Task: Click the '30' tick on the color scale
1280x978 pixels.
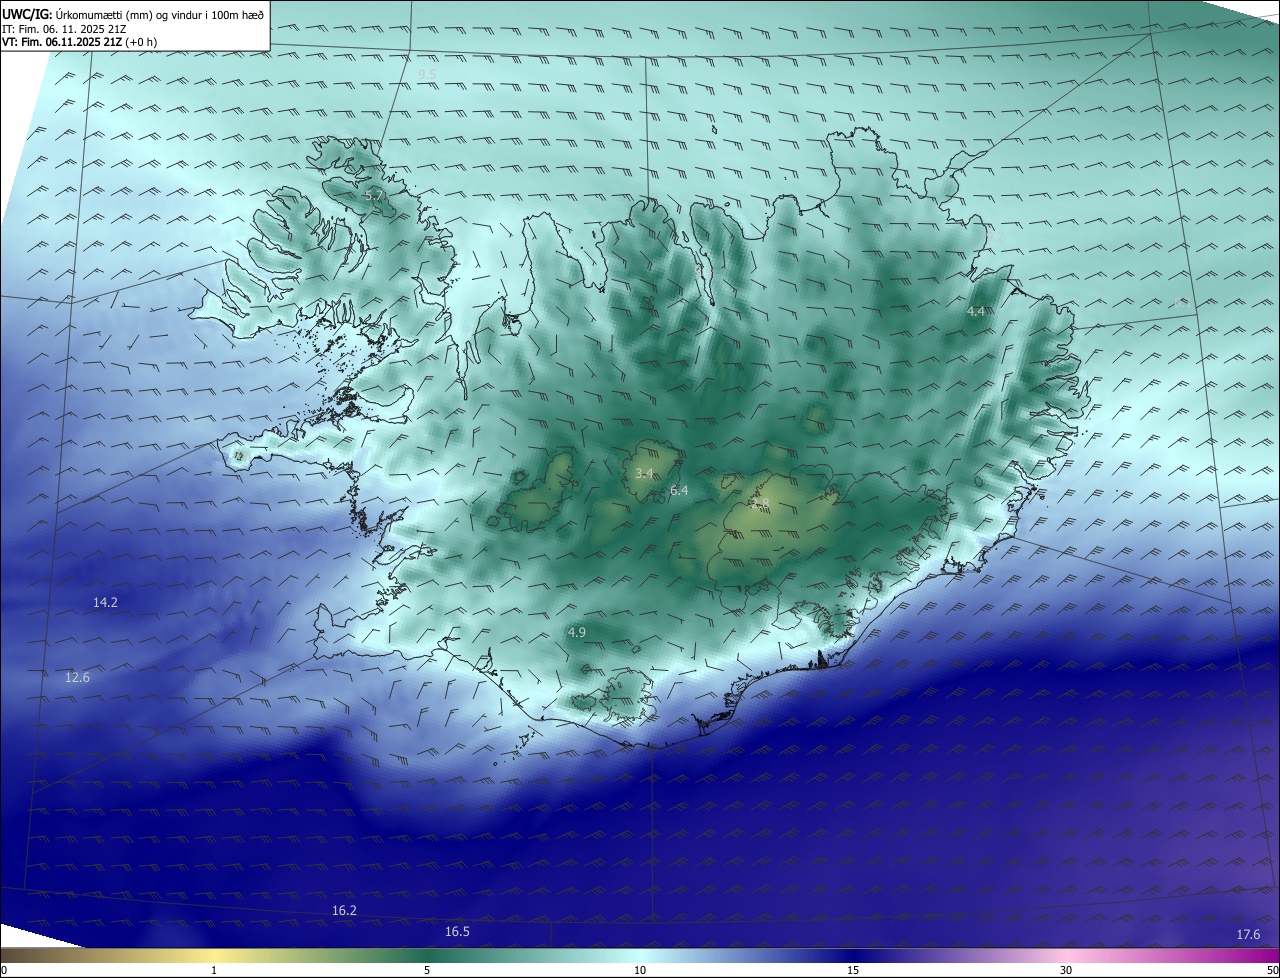Action: point(1066,970)
